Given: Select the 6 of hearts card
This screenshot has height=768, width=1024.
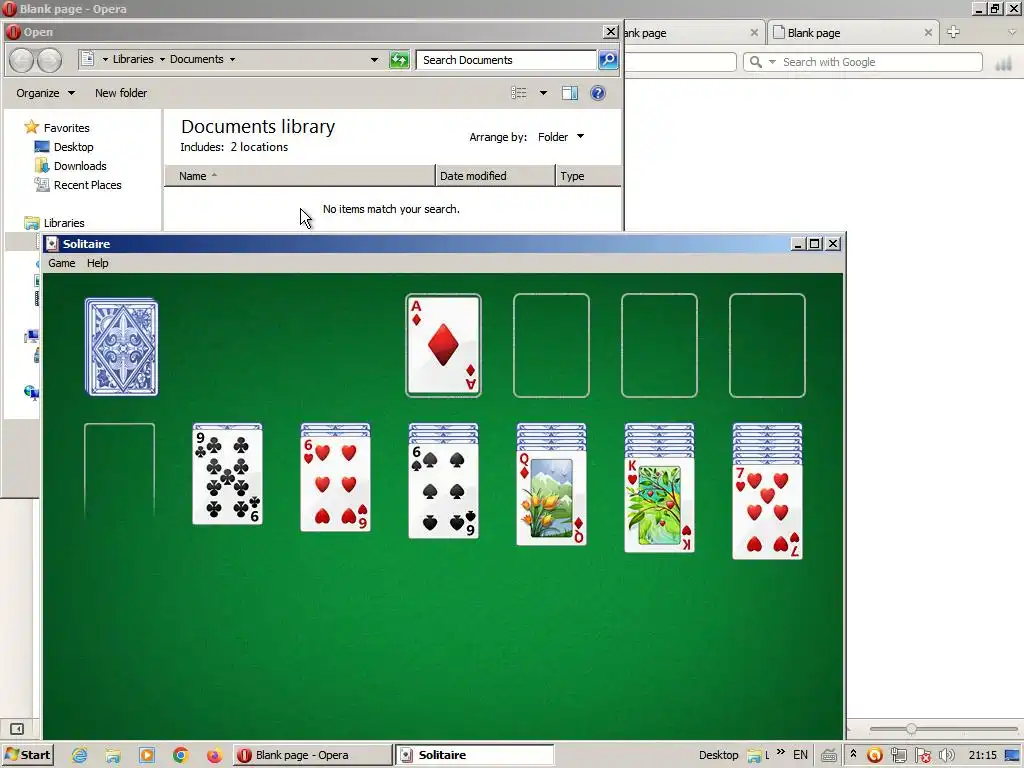Looking at the screenshot, I should 336,484.
